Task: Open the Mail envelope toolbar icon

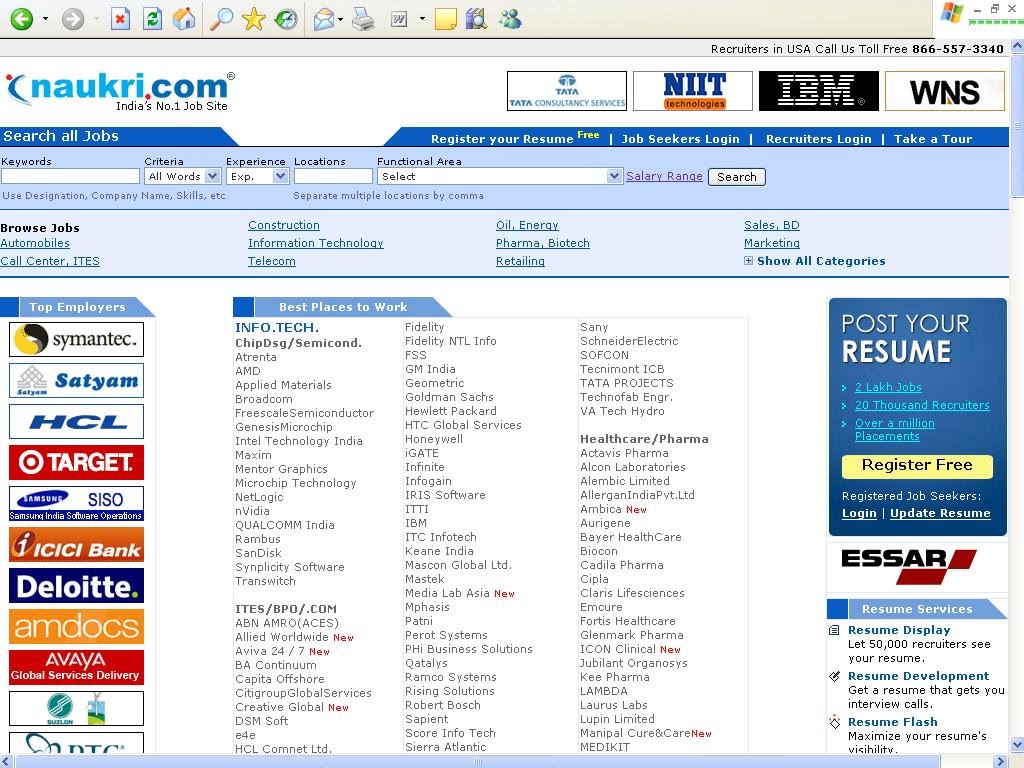Action: [324, 20]
